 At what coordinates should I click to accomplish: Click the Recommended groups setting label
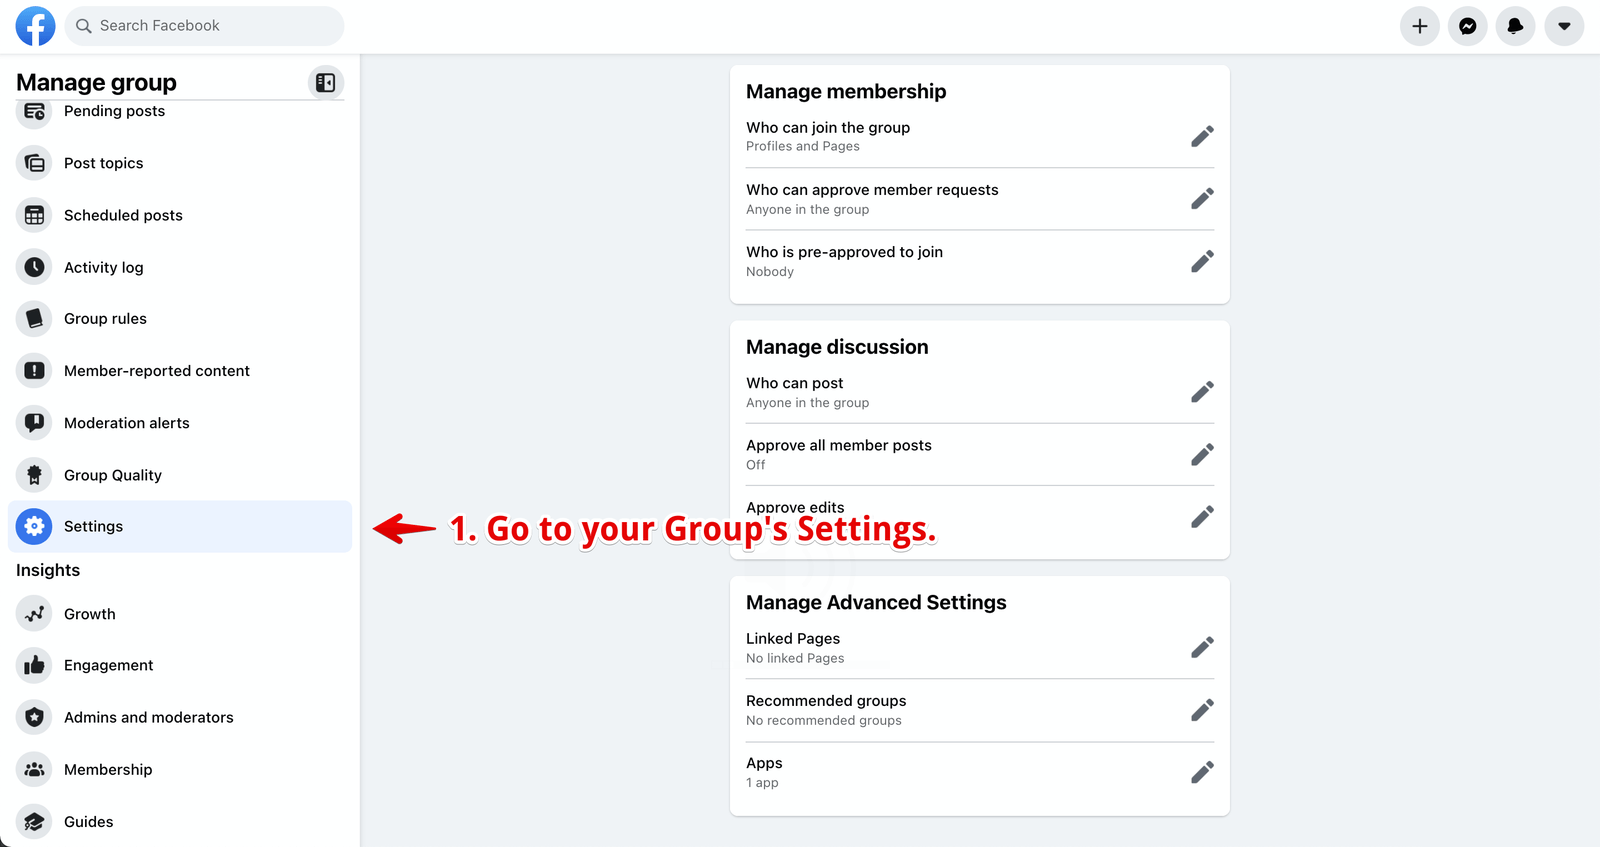(826, 701)
